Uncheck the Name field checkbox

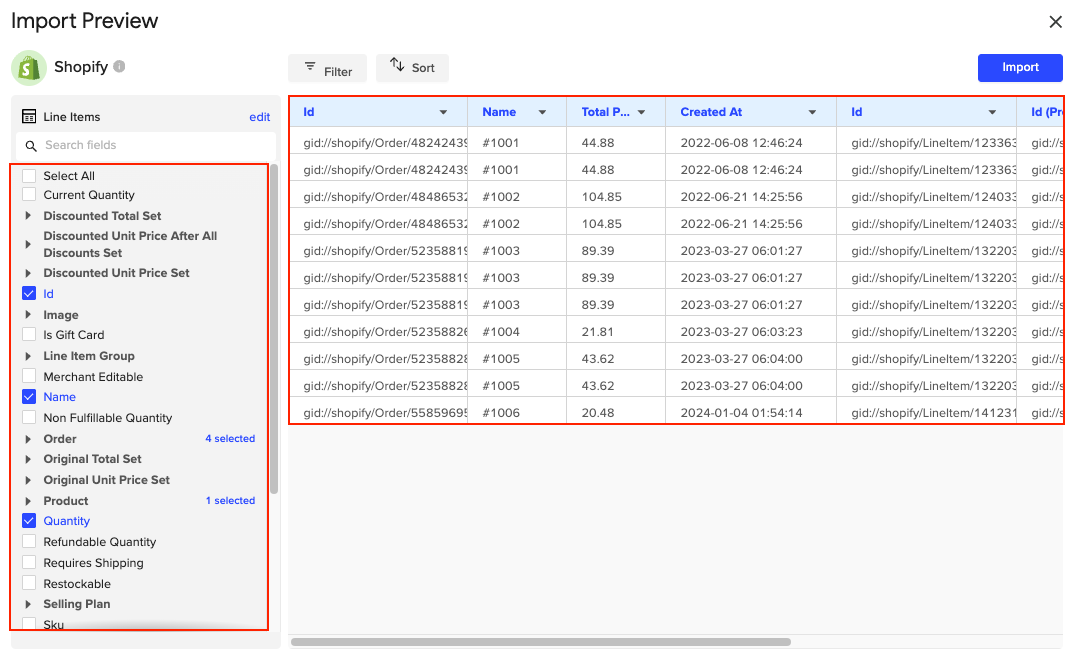tap(30, 396)
